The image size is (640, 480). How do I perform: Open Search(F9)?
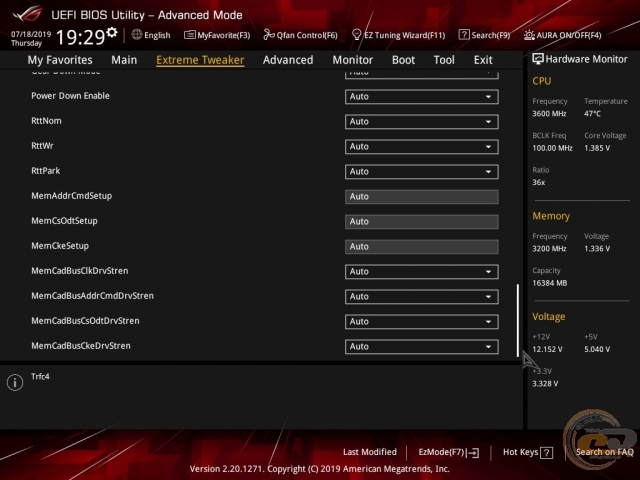484,35
